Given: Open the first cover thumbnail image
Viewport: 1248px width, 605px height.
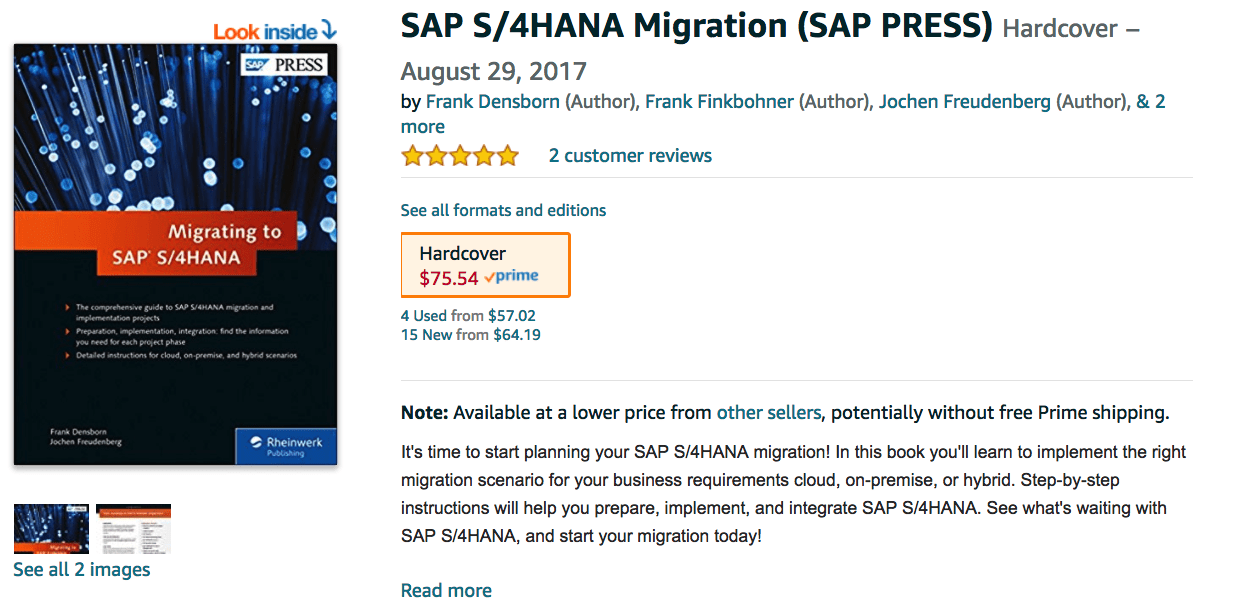Looking at the screenshot, I should pyautogui.click(x=51, y=529).
